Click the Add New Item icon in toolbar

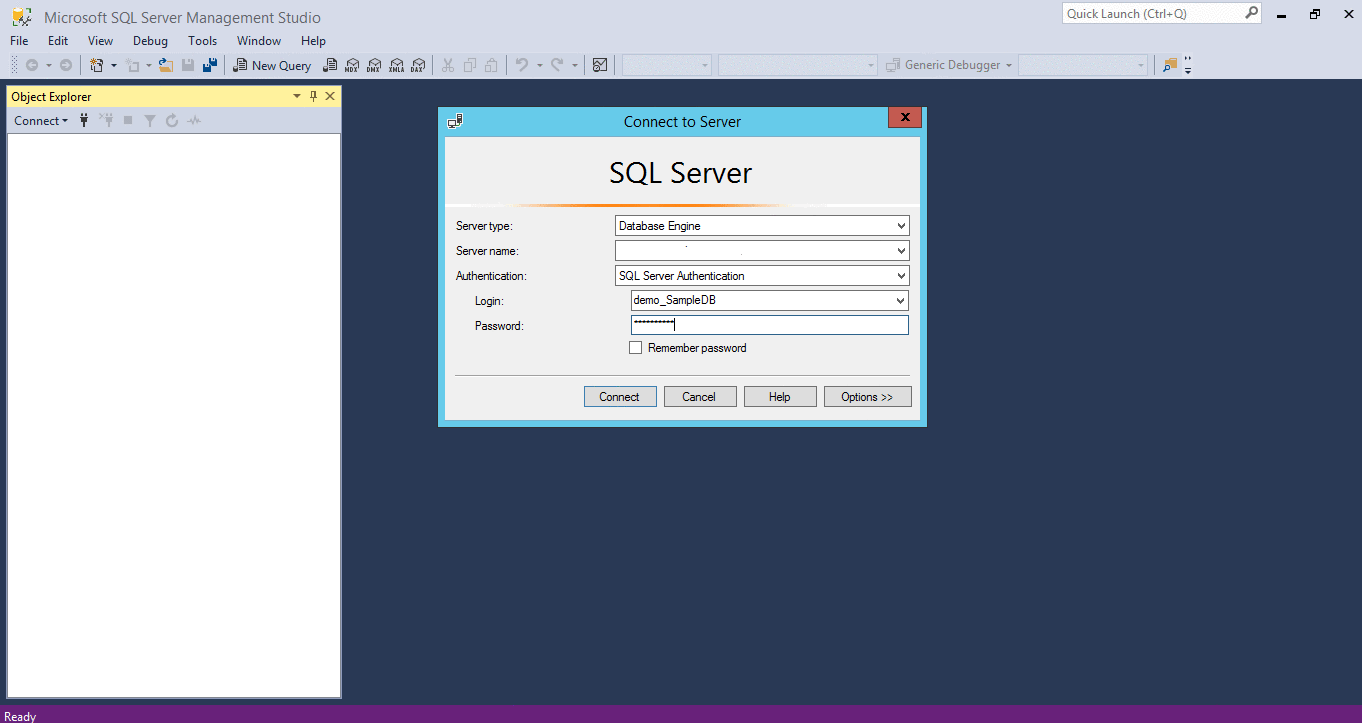point(132,65)
